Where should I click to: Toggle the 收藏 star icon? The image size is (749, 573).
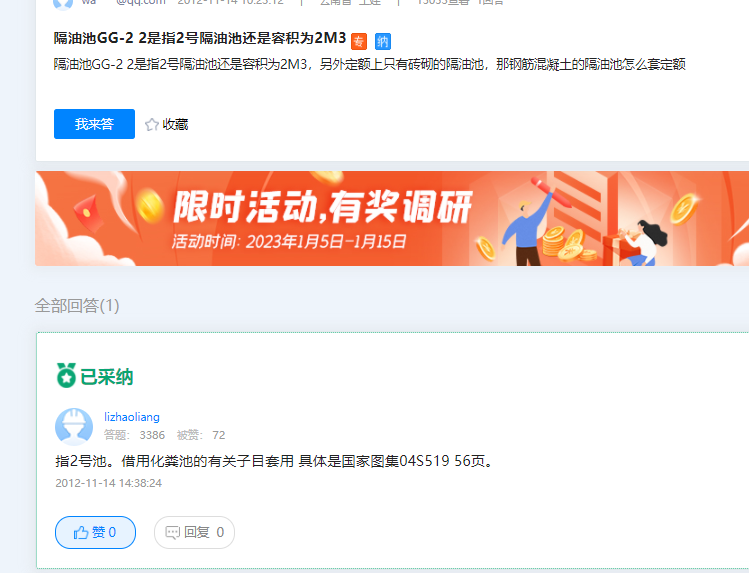152,125
